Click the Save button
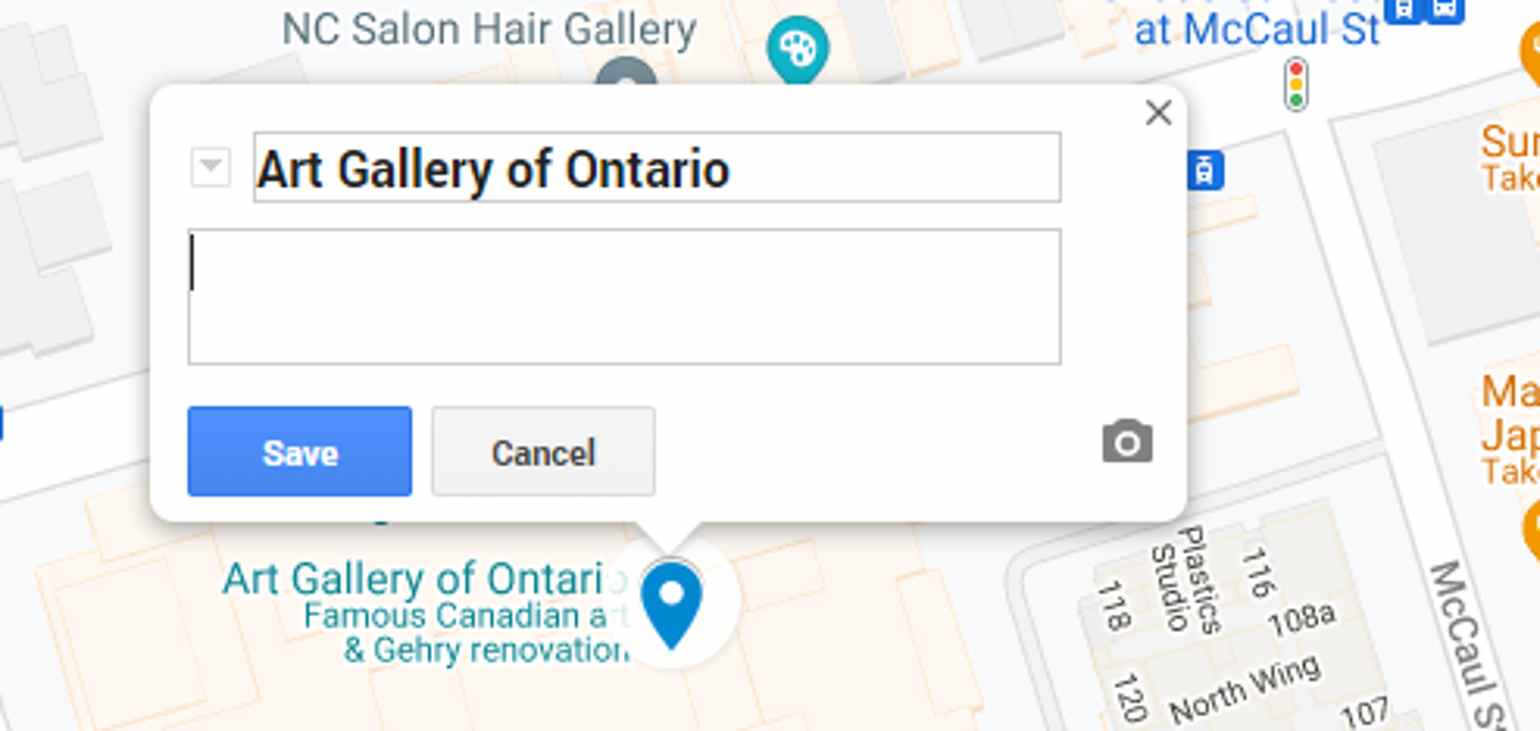This screenshot has width=1540, height=731. 299,452
